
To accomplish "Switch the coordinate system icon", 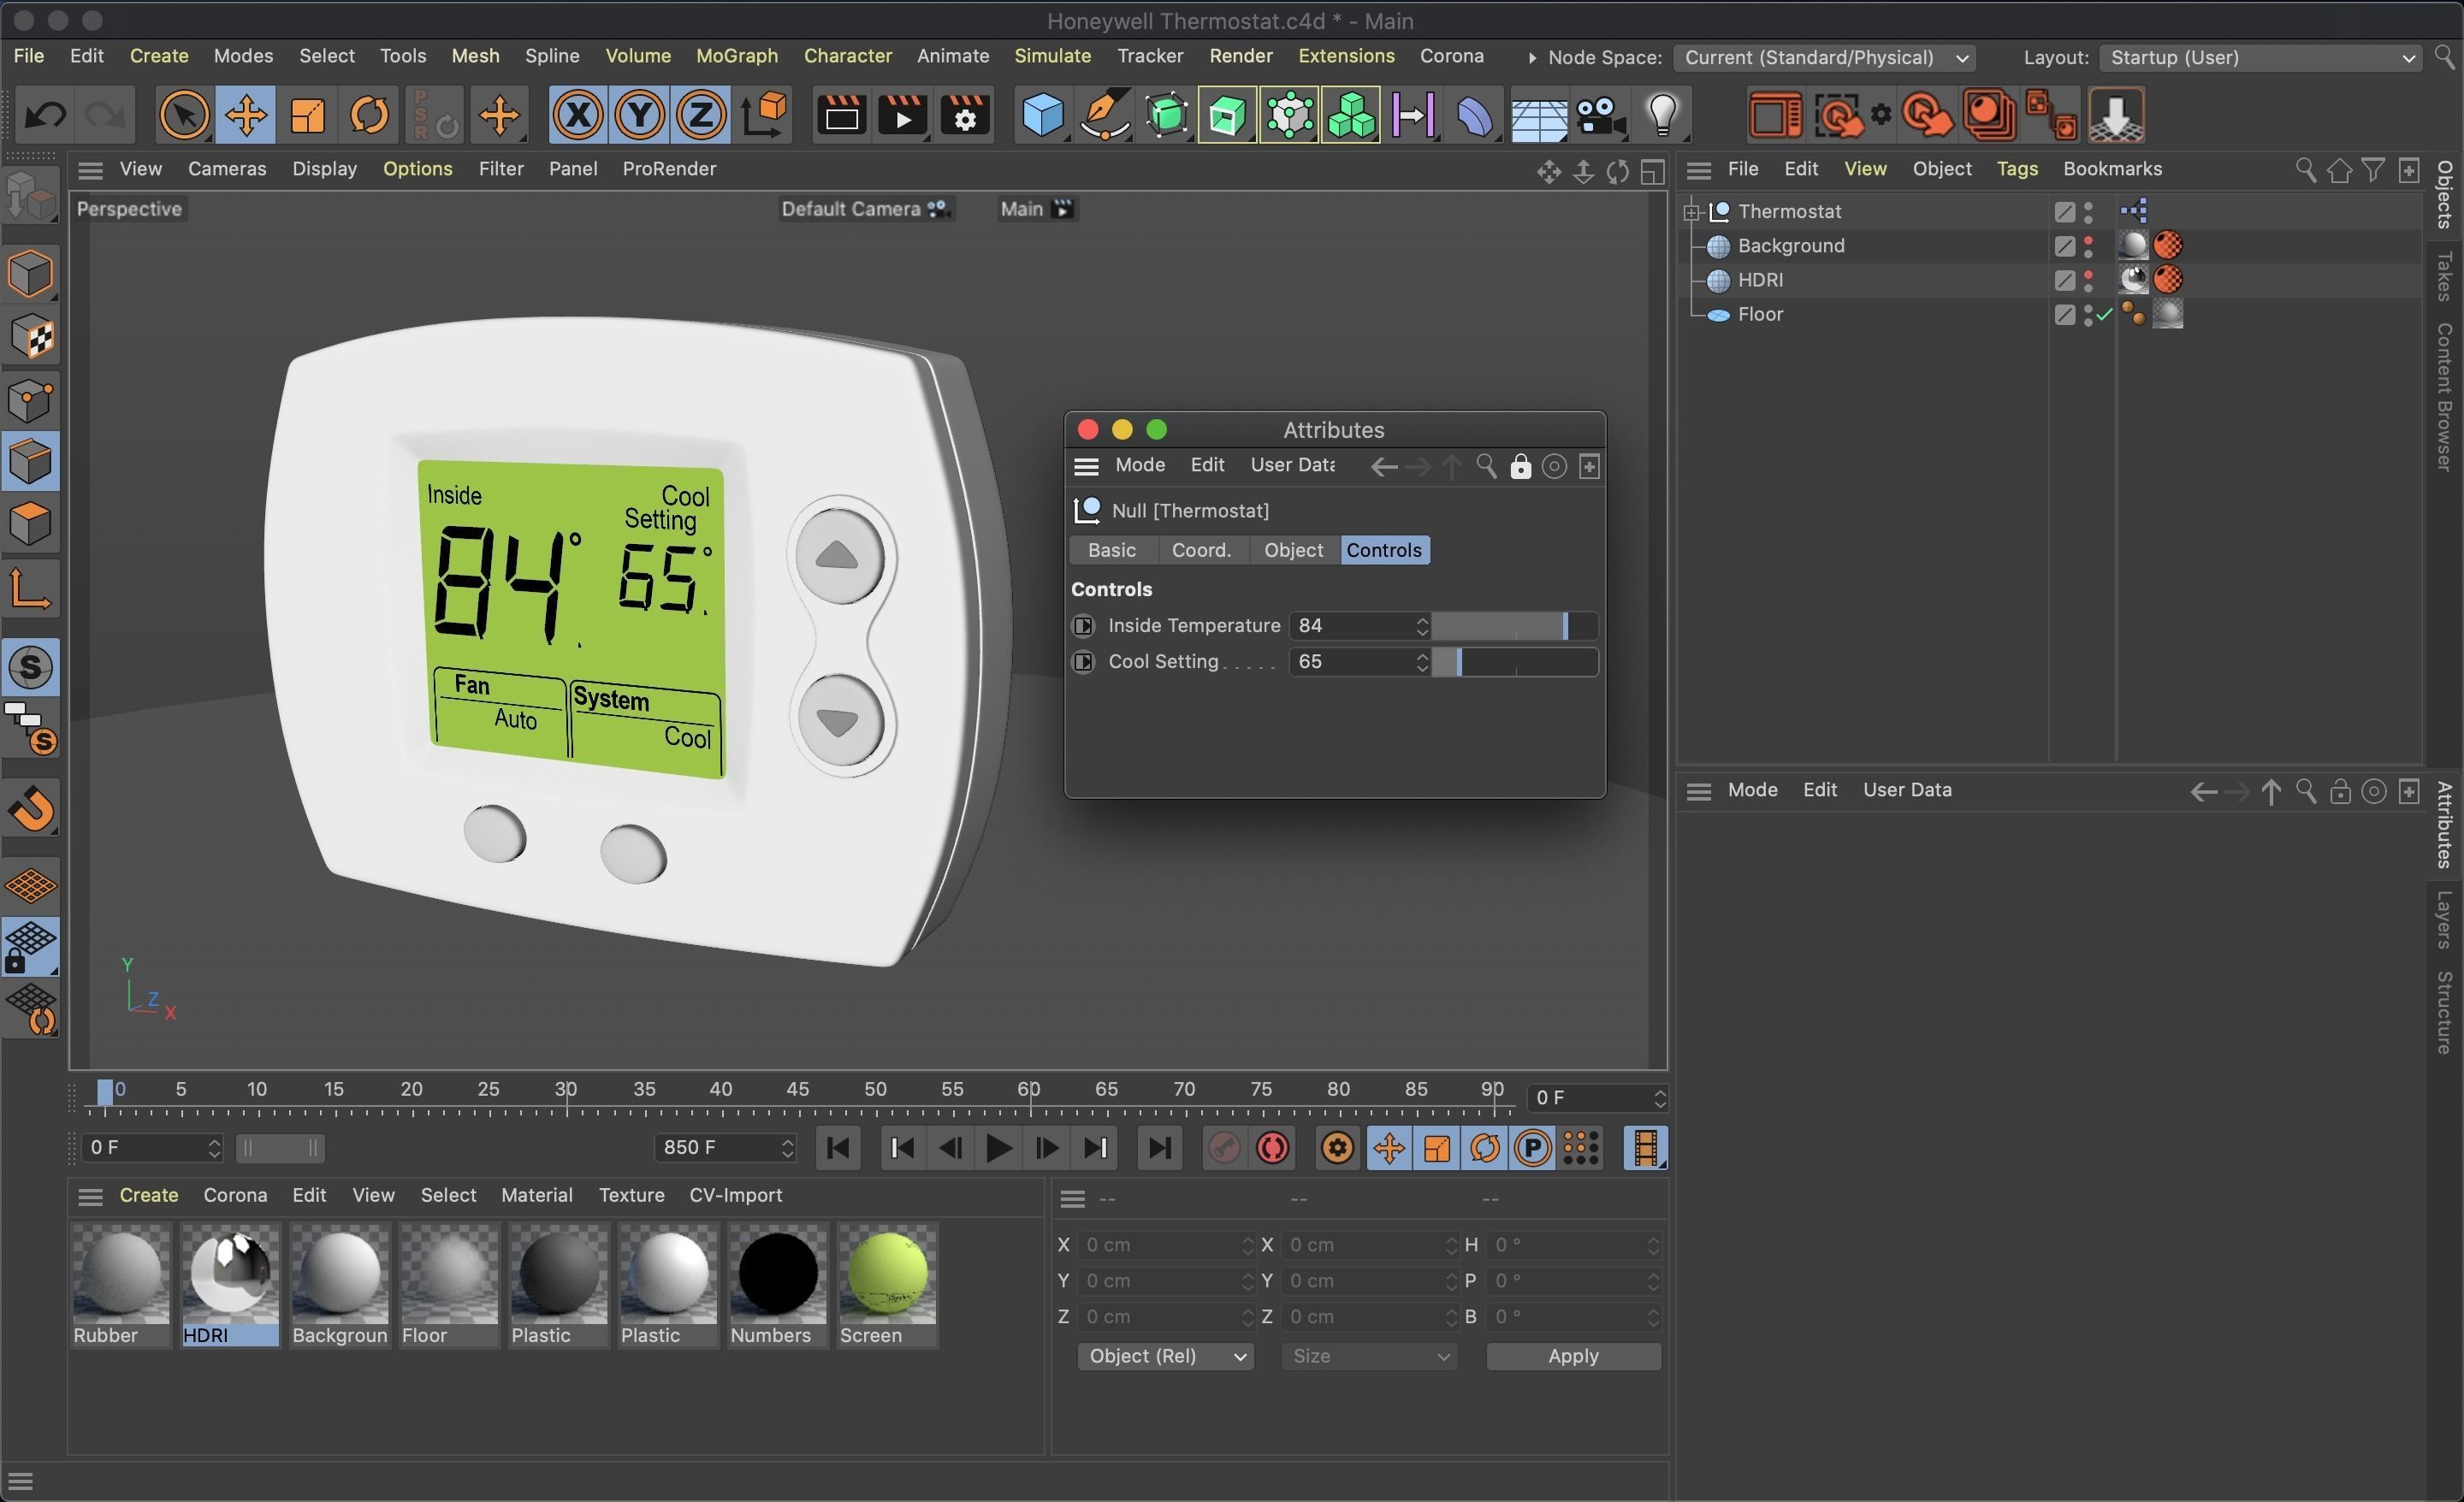I will click(x=765, y=115).
